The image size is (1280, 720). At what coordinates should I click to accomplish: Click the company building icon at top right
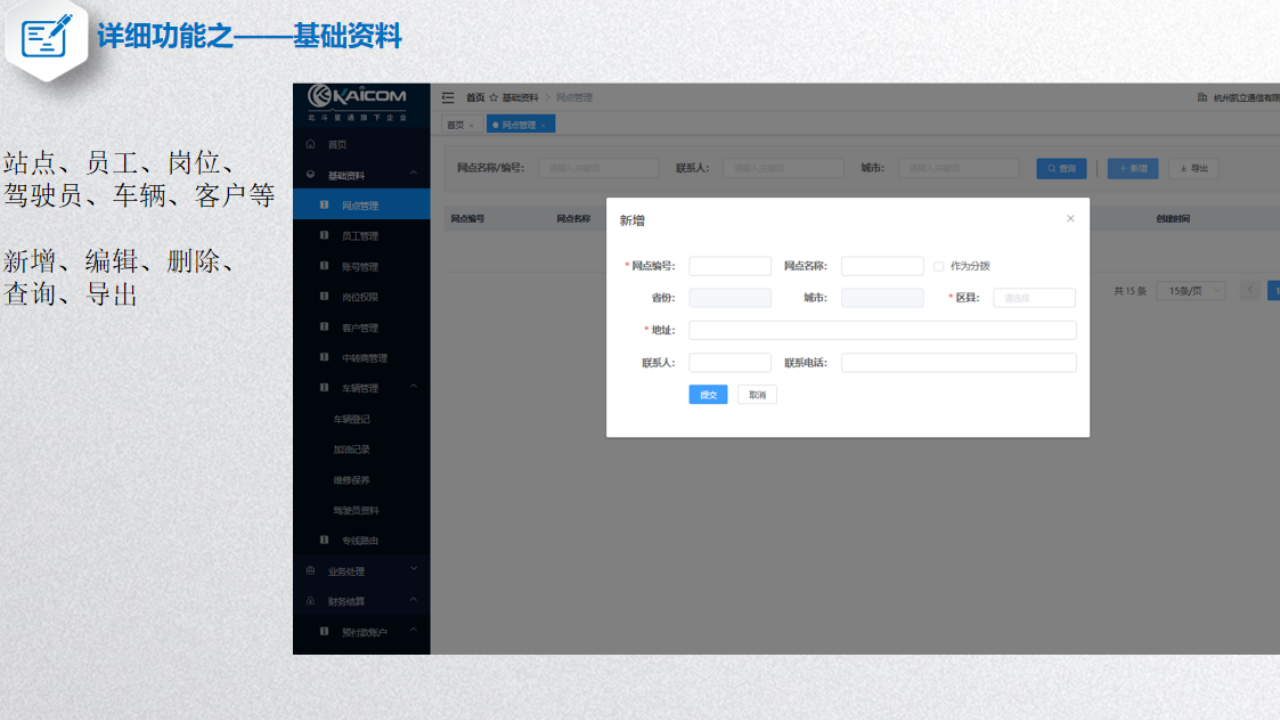point(1202,98)
